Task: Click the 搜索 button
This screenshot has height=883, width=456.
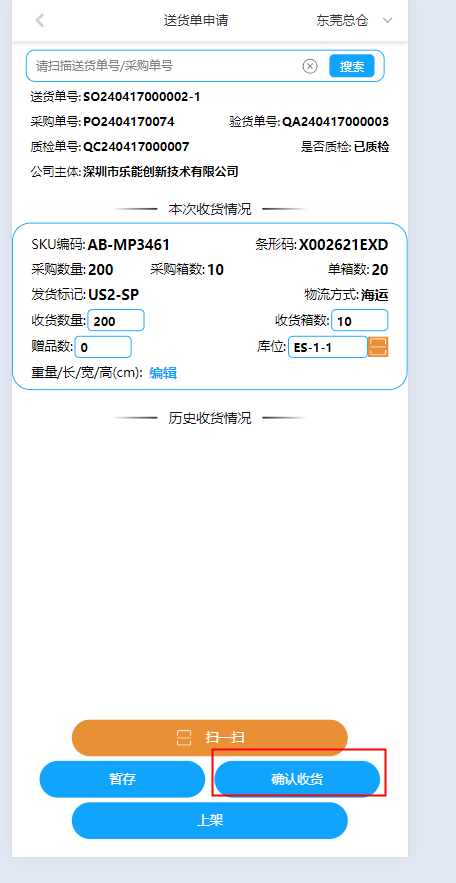Action: (x=352, y=66)
